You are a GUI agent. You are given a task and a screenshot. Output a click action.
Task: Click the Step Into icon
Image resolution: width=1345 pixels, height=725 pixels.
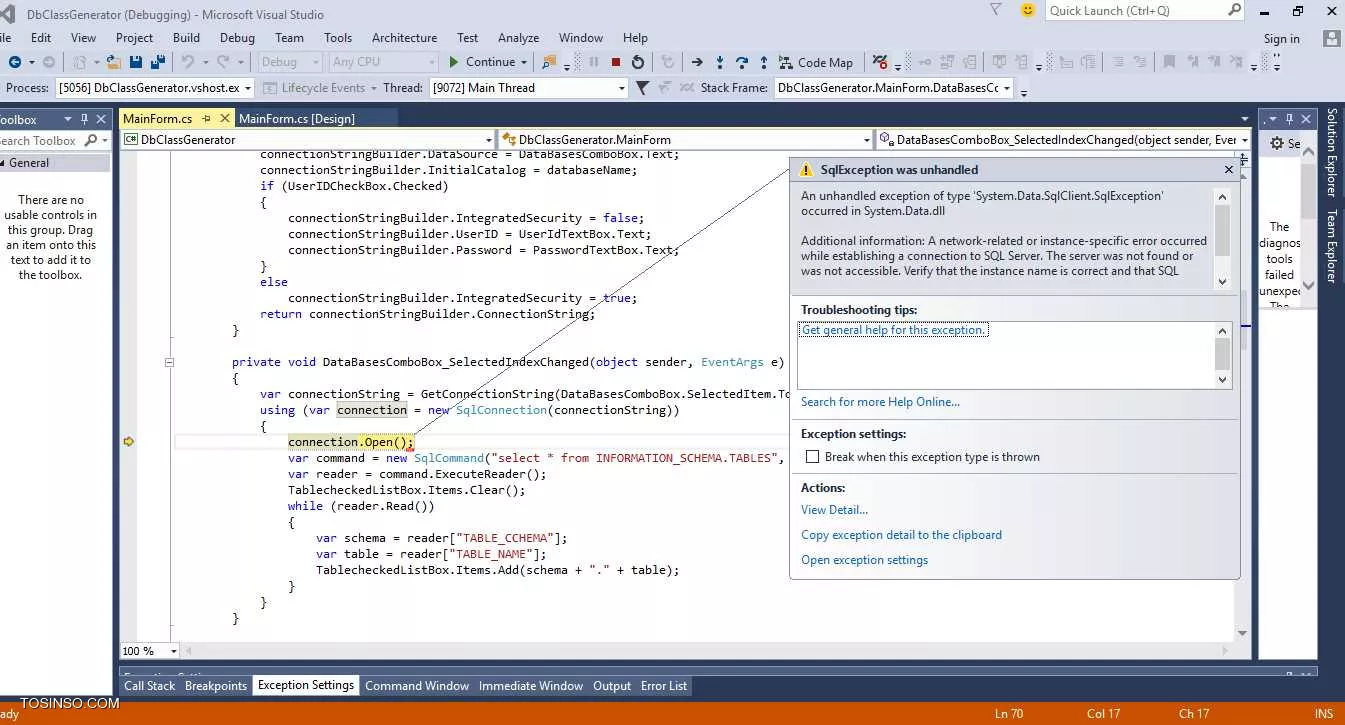[x=720, y=62]
